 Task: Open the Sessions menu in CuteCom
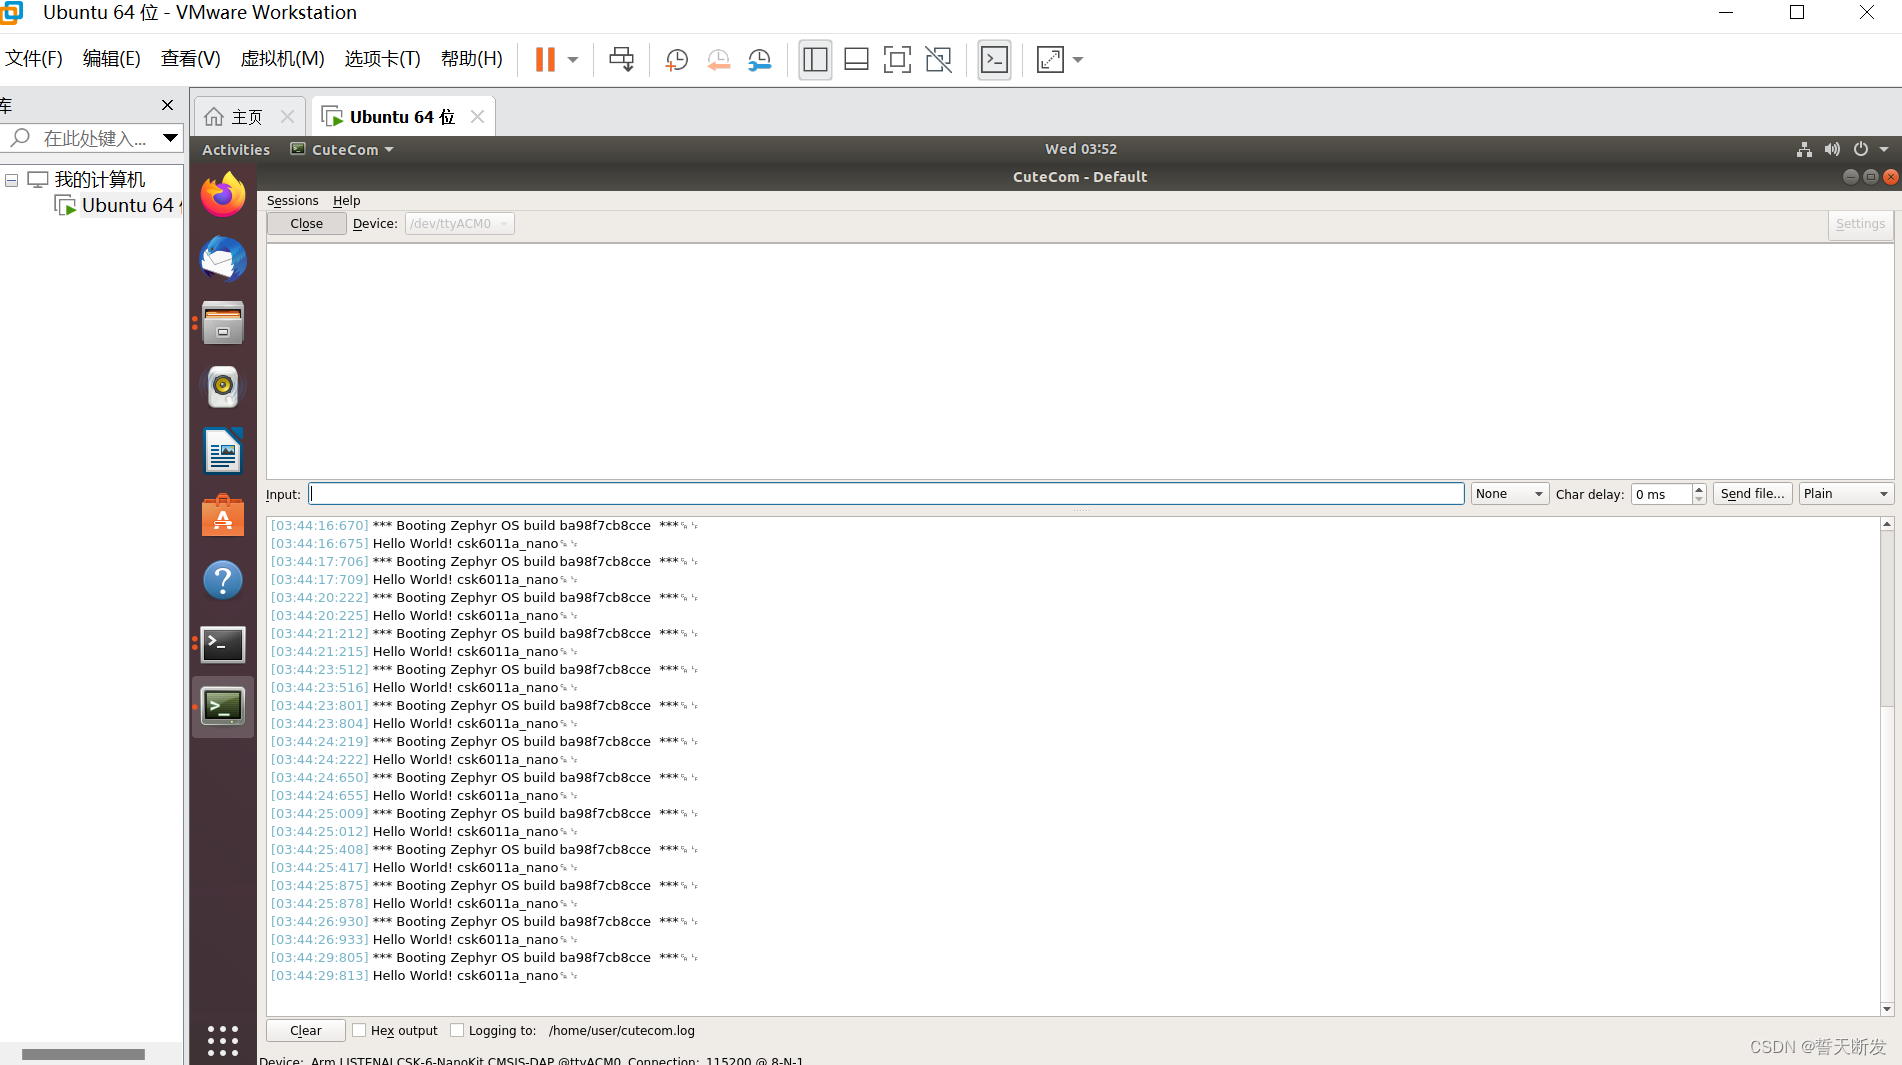[292, 201]
